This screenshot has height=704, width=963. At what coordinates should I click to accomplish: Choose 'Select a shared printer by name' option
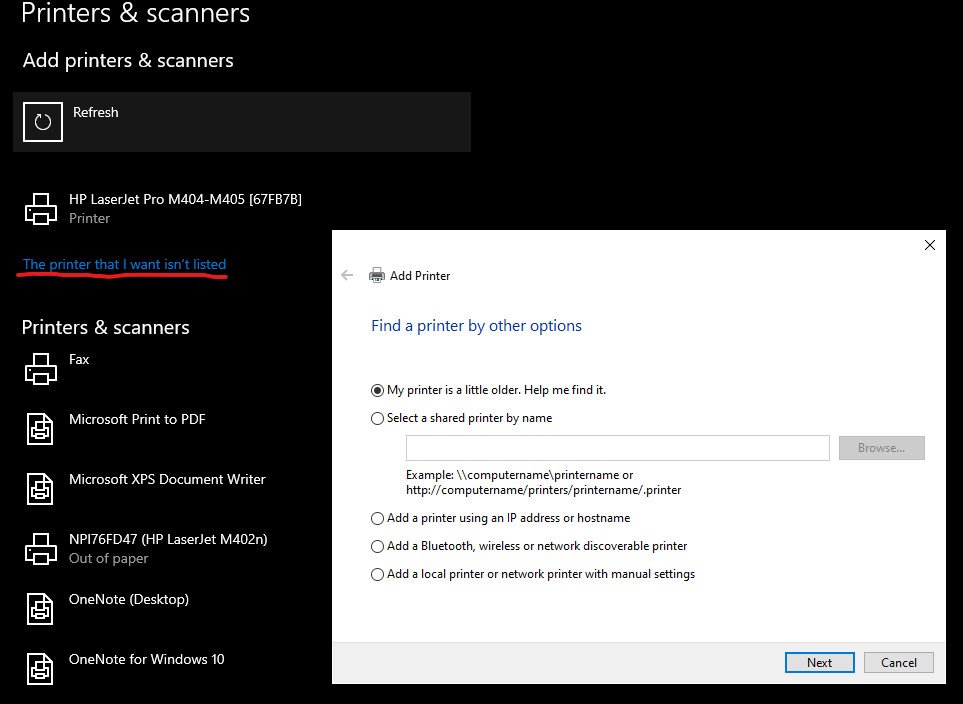(377, 418)
